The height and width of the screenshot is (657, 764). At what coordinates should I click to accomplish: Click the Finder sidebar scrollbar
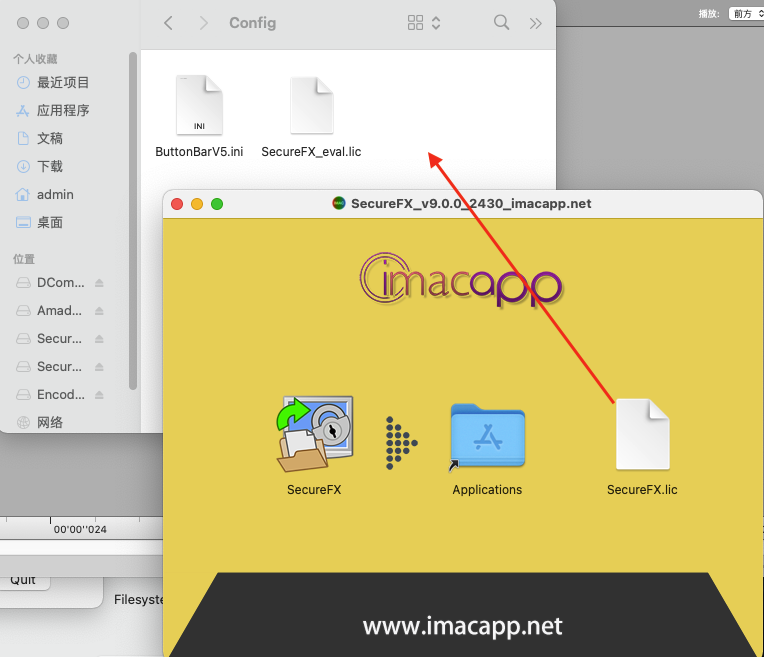[x=133, y=221]
